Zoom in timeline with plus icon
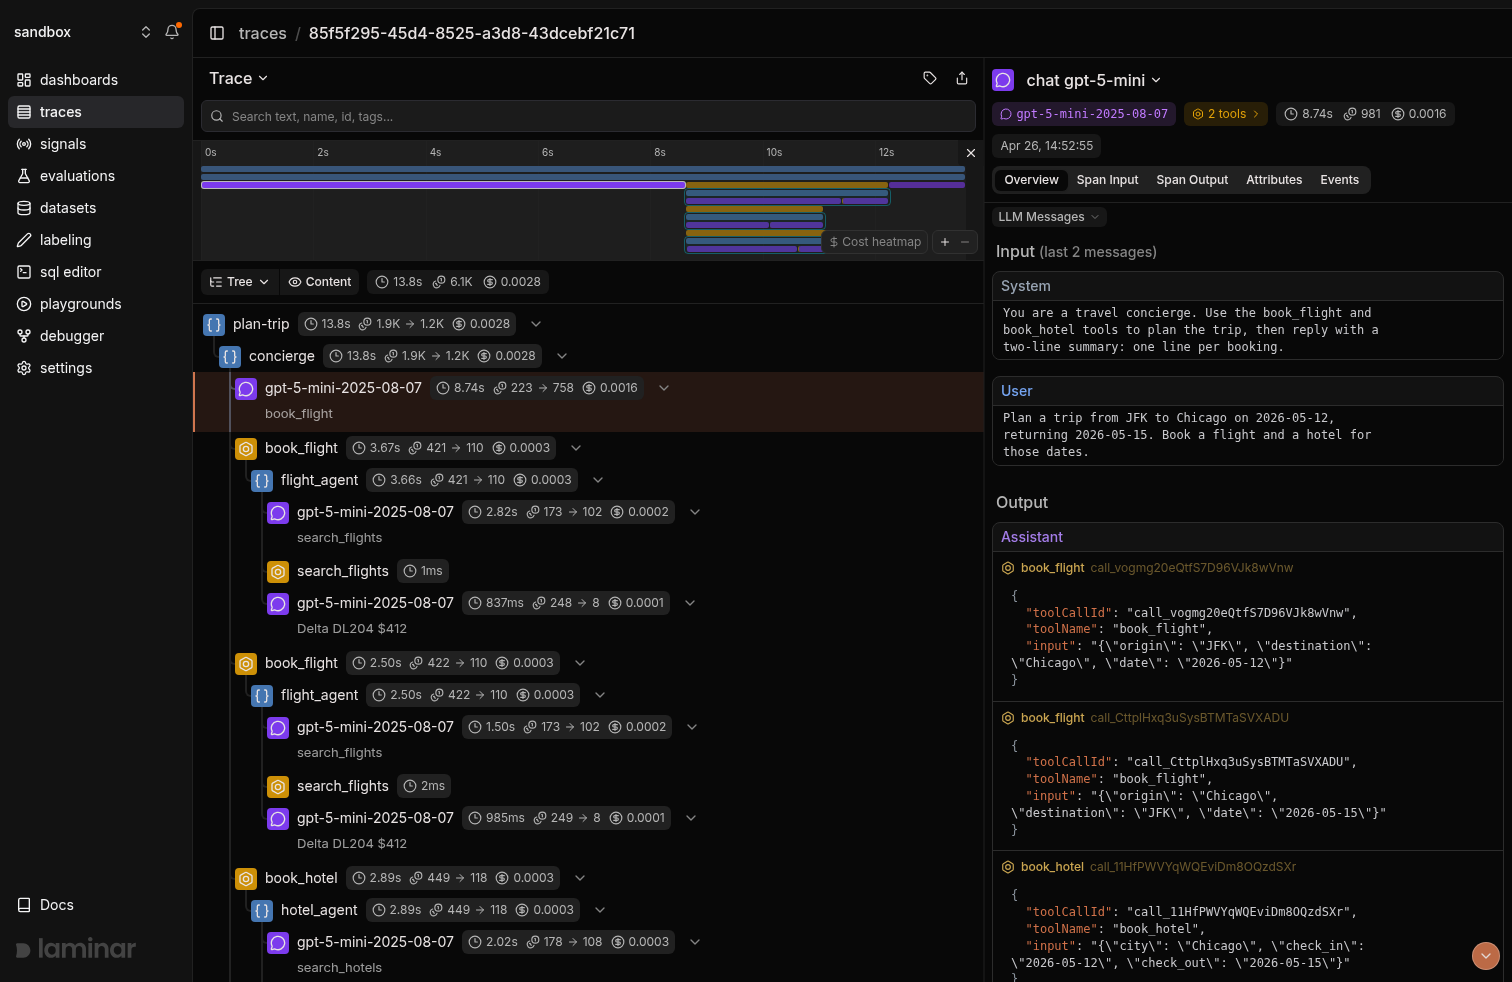 pyautogui.click(x=945, y=242)
